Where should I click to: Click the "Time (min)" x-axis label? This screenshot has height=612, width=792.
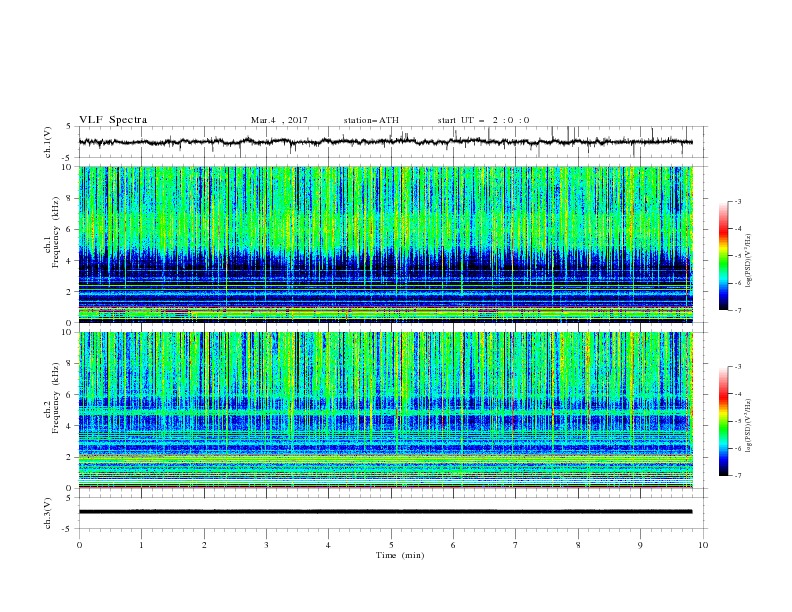click(x=400, y=555)
